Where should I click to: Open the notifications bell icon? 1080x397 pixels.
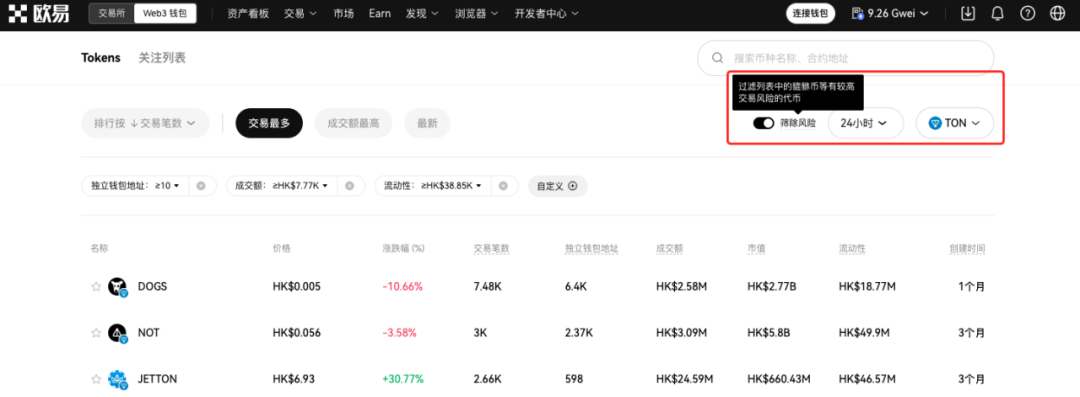(x=997, y=13)
